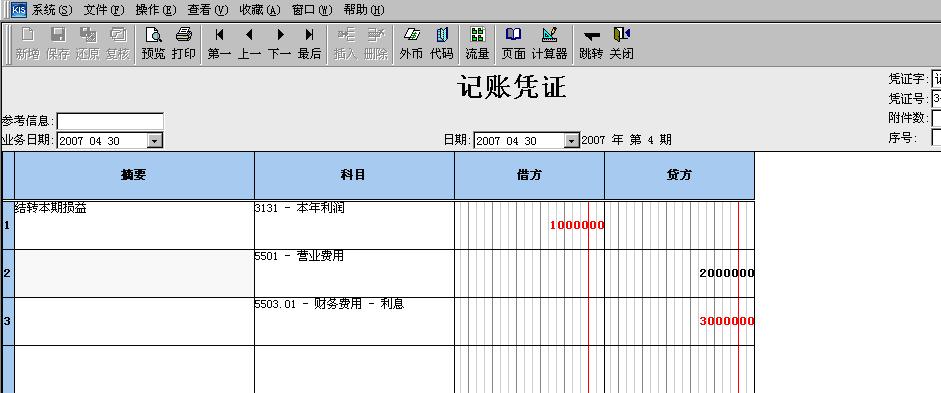Click the 打印 print toolbar icon
This screenshot has height=393, width=941.
pyautogui.click(x=184, y=43)
